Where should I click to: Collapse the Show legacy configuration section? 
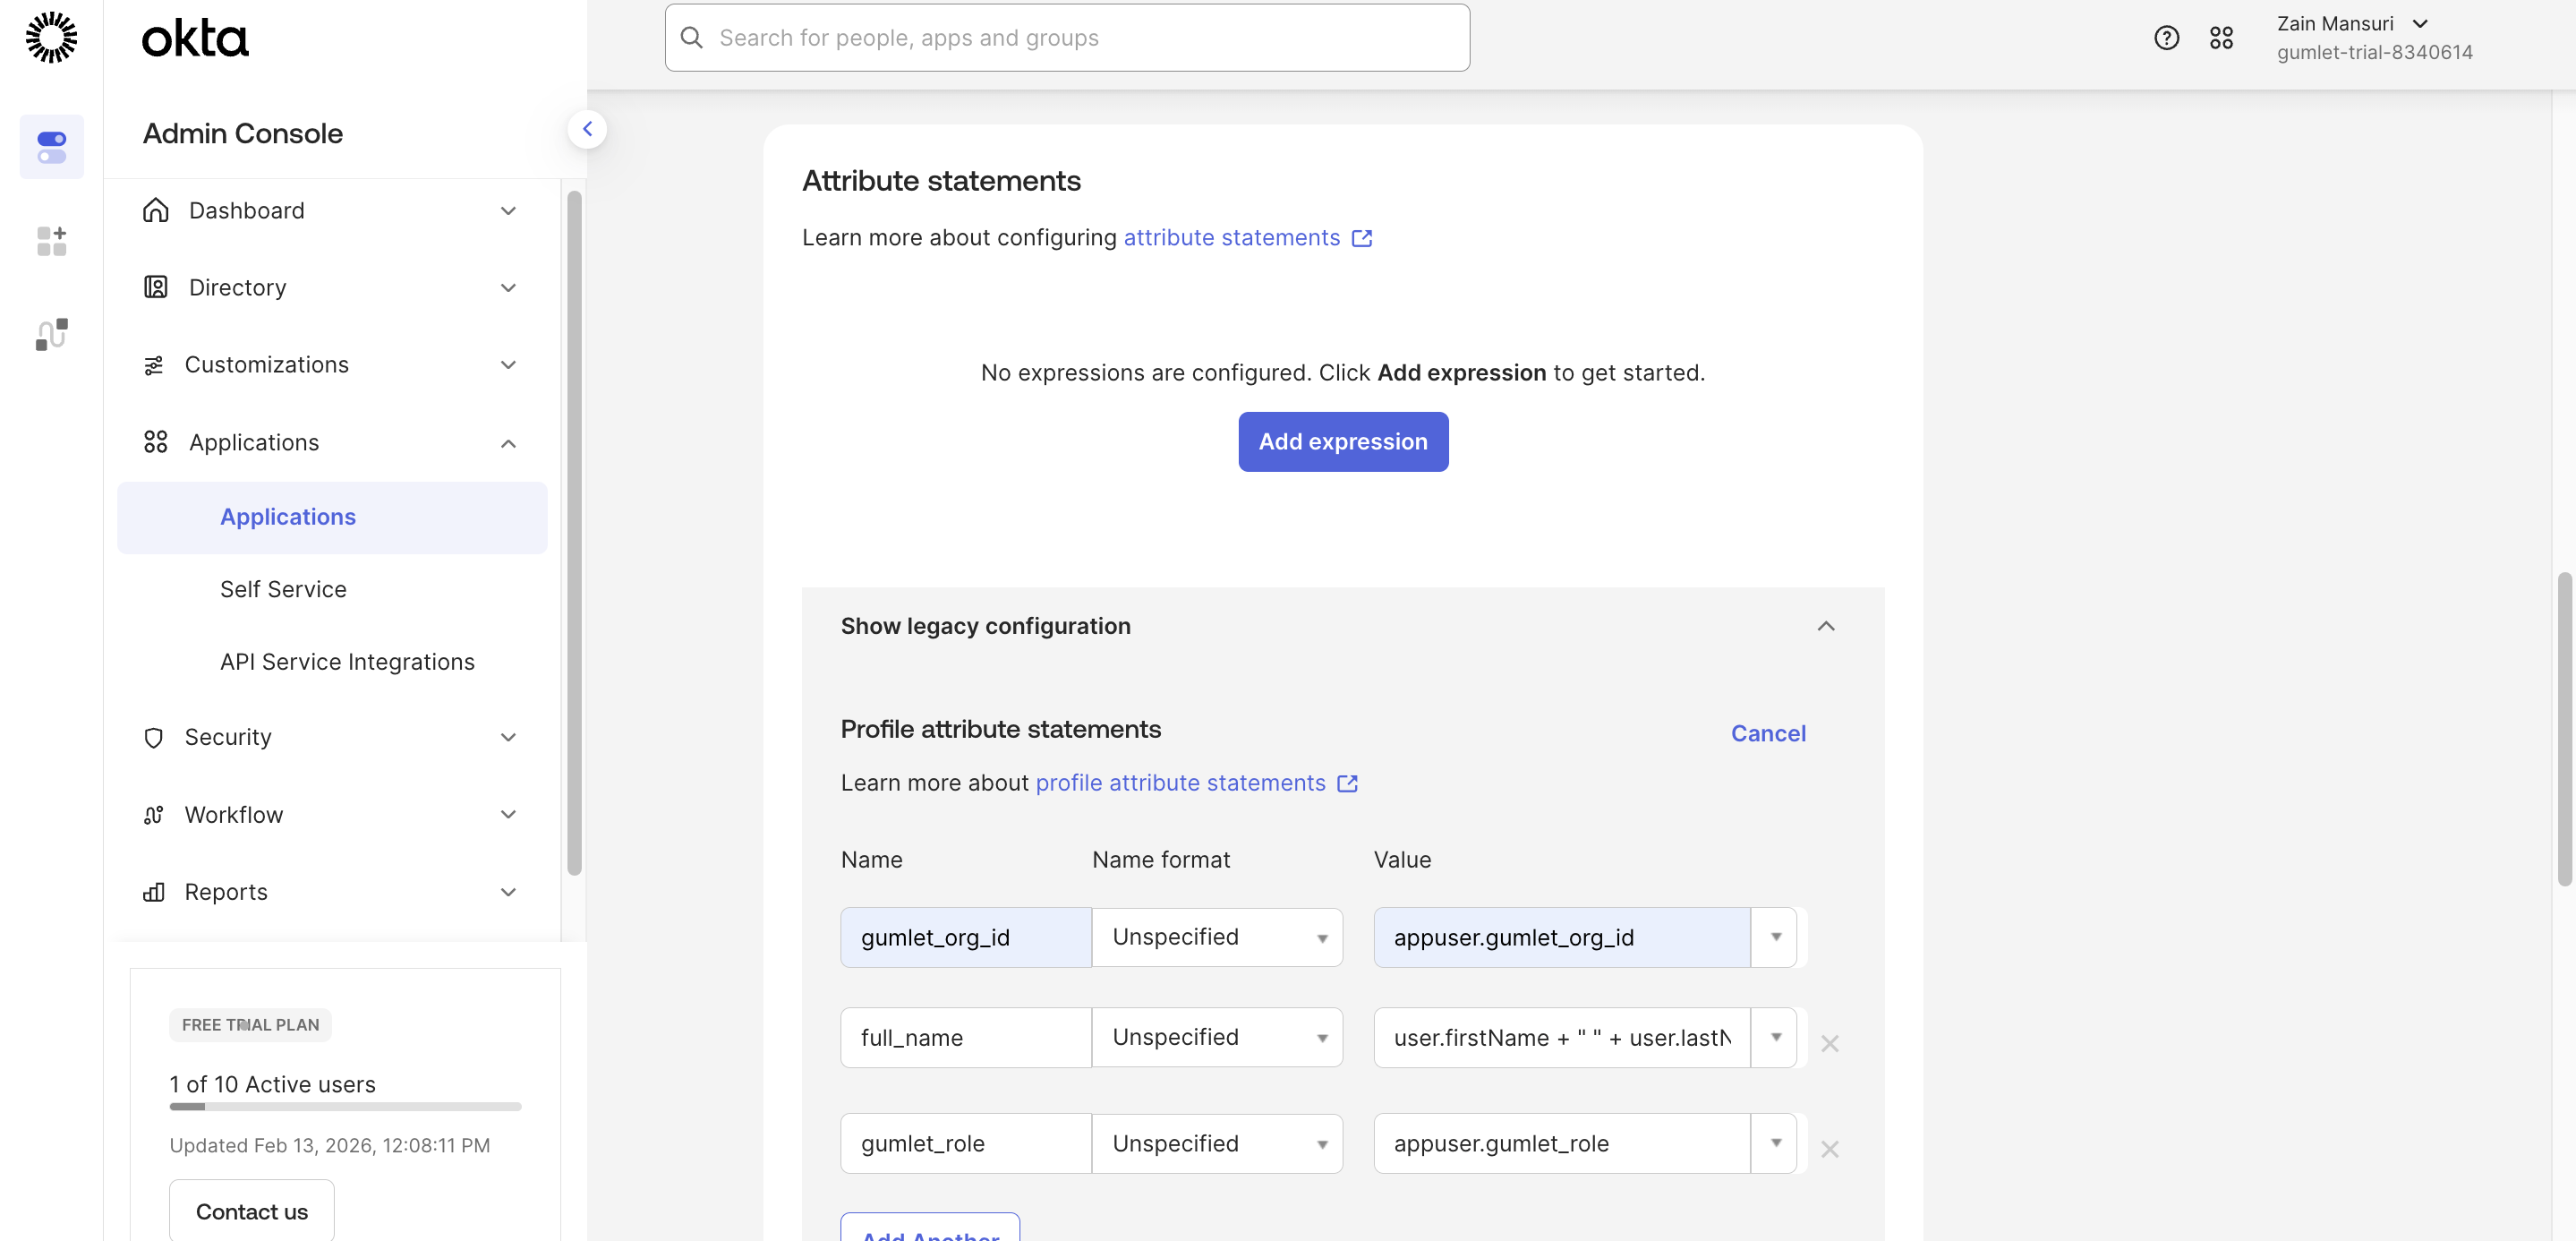[1825, 626]
